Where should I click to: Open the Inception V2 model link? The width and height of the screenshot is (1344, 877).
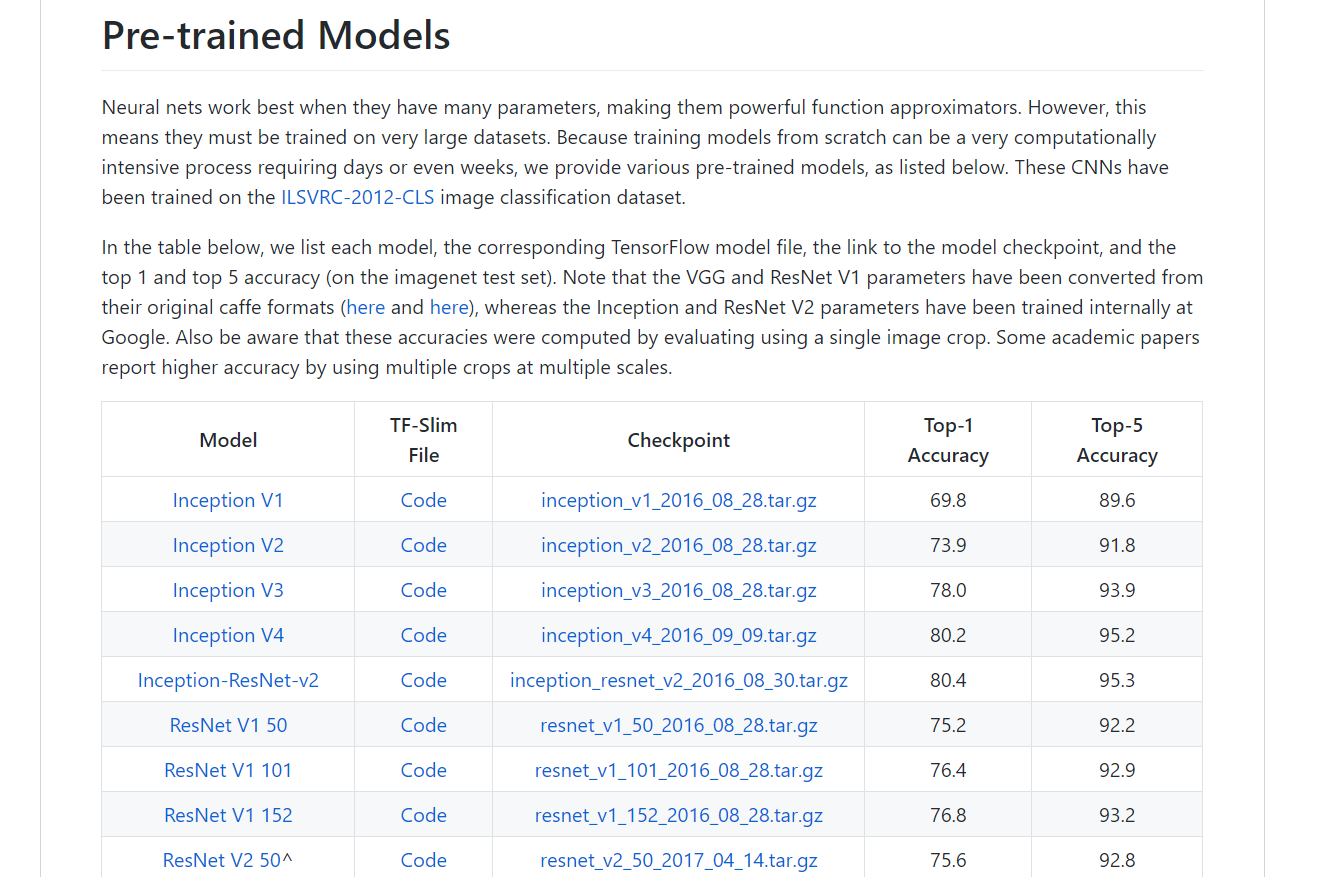pyautogui.click(x=228, y=545)
